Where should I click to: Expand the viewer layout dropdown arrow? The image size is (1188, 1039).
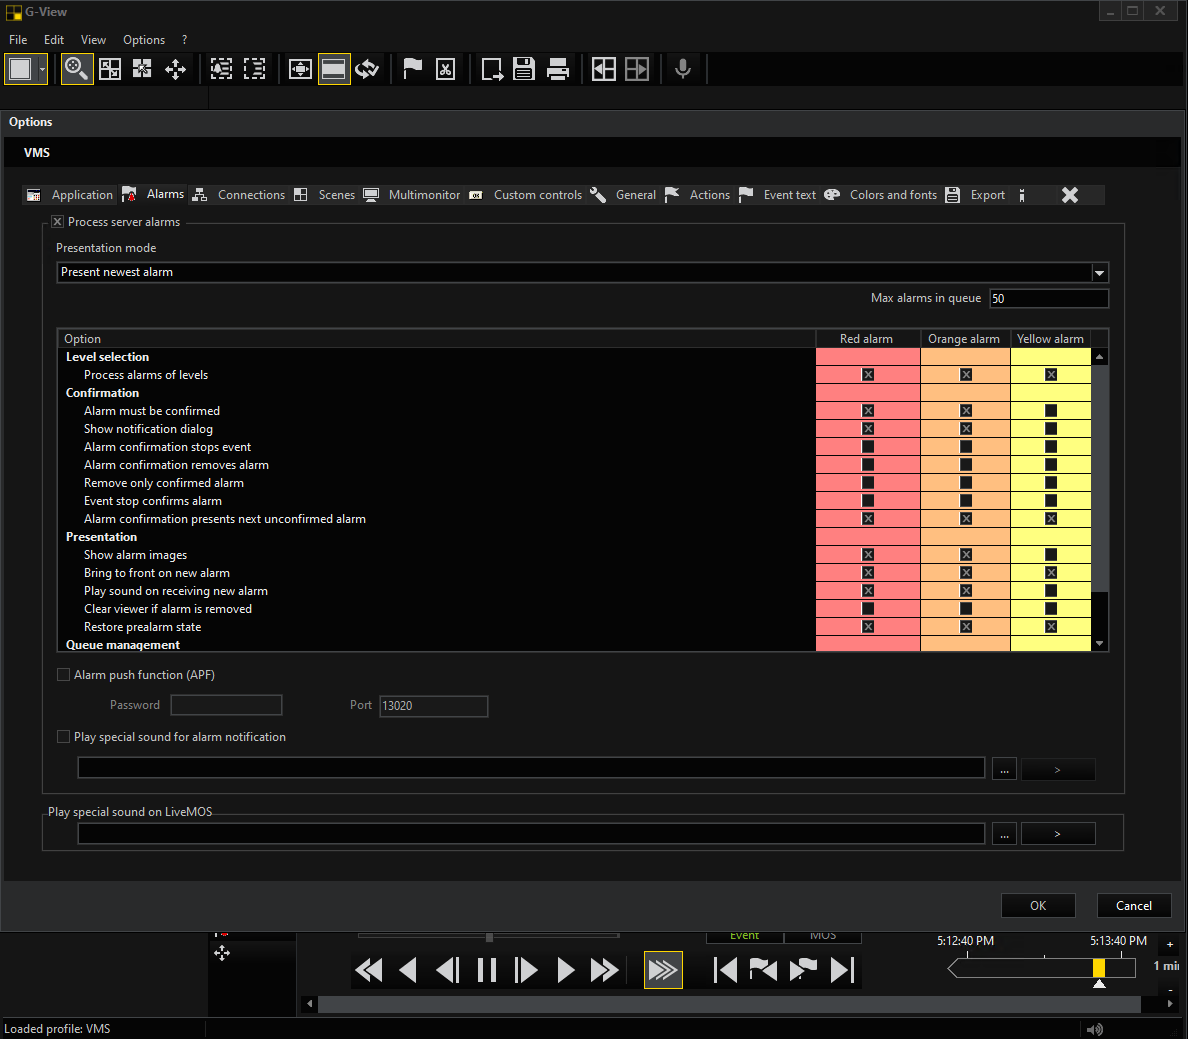(43, 69)
